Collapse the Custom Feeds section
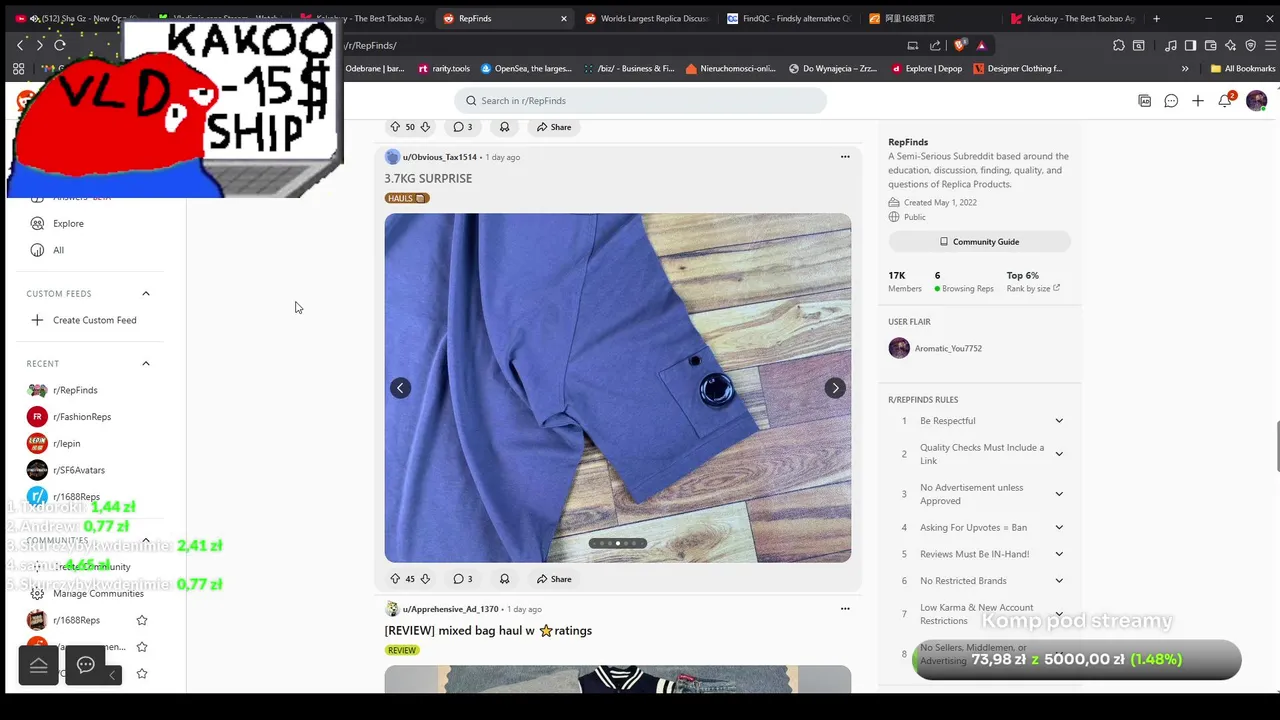This screenshot has height=720, width=1280. 146,294
